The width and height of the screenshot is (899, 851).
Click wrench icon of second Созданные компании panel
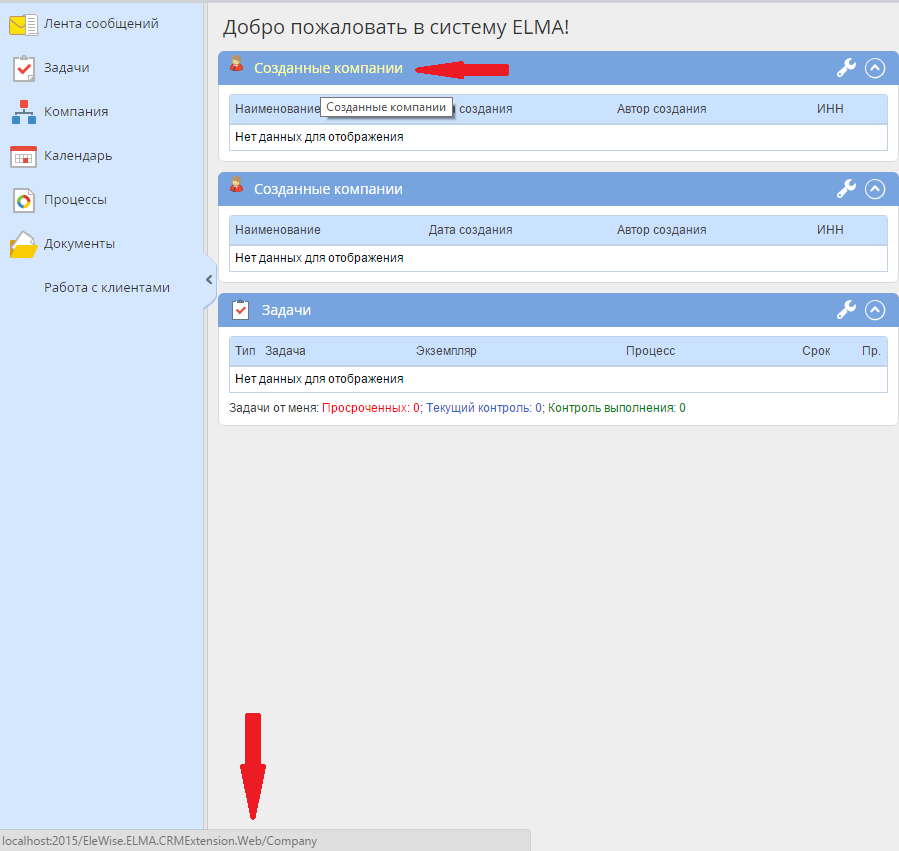tap(846, 189)
